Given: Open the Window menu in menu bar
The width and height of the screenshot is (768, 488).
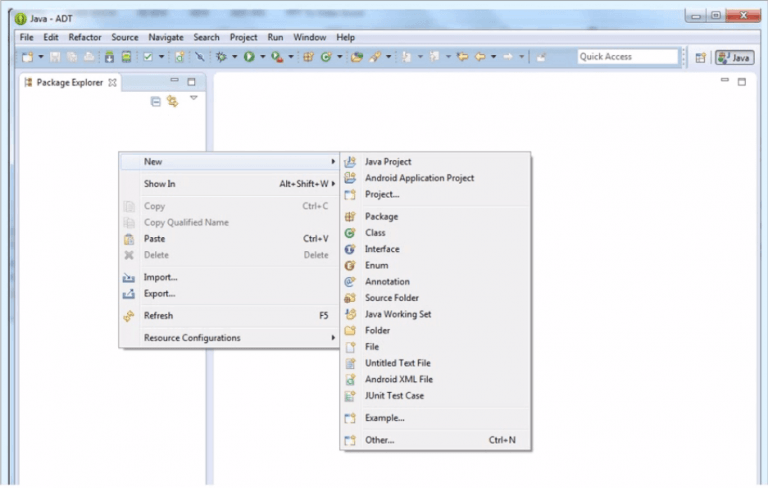Looking at the screenshot, I should [x=309, y=37].
